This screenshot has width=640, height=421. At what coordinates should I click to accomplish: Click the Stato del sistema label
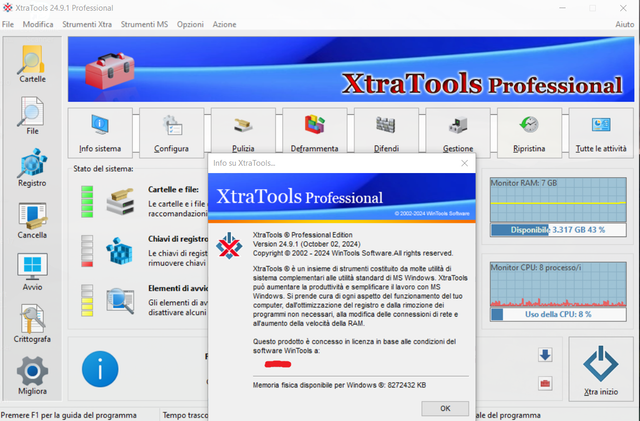pos(103,169)
